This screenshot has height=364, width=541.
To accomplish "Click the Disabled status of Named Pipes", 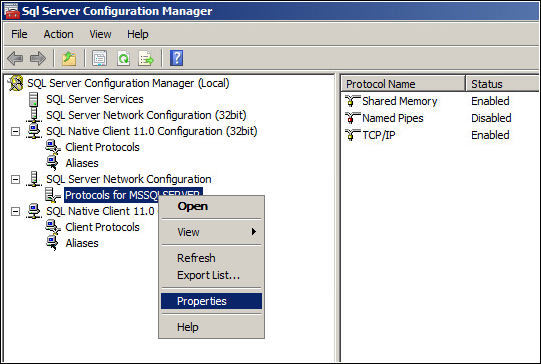I will coord(491,118).
